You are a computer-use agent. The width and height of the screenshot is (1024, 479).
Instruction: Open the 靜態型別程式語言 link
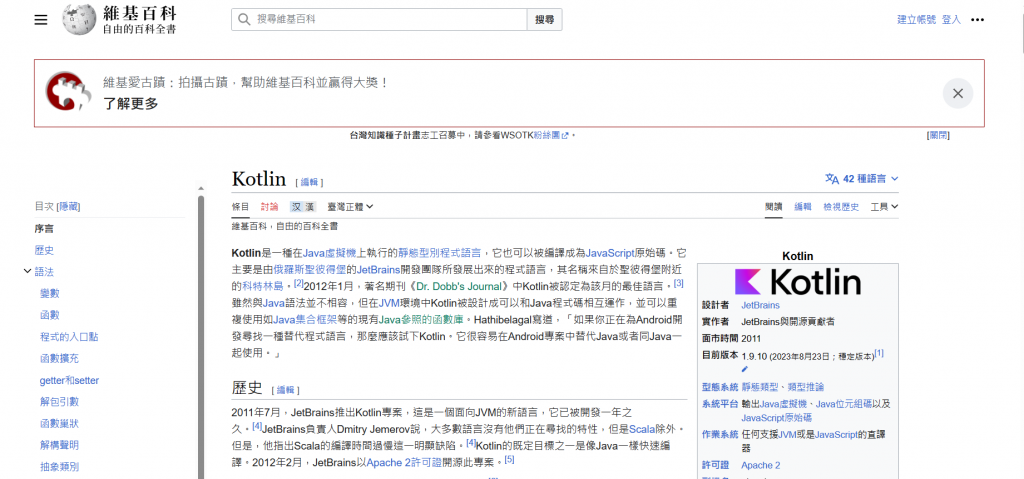point(440,252)
